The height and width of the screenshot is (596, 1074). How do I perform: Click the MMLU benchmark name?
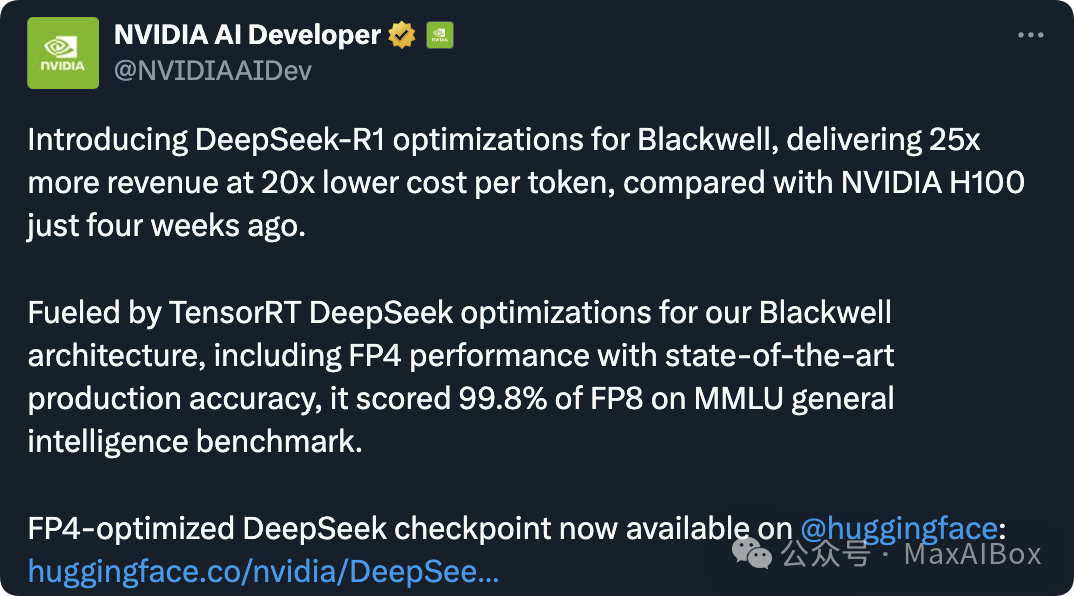pos(738,398)
